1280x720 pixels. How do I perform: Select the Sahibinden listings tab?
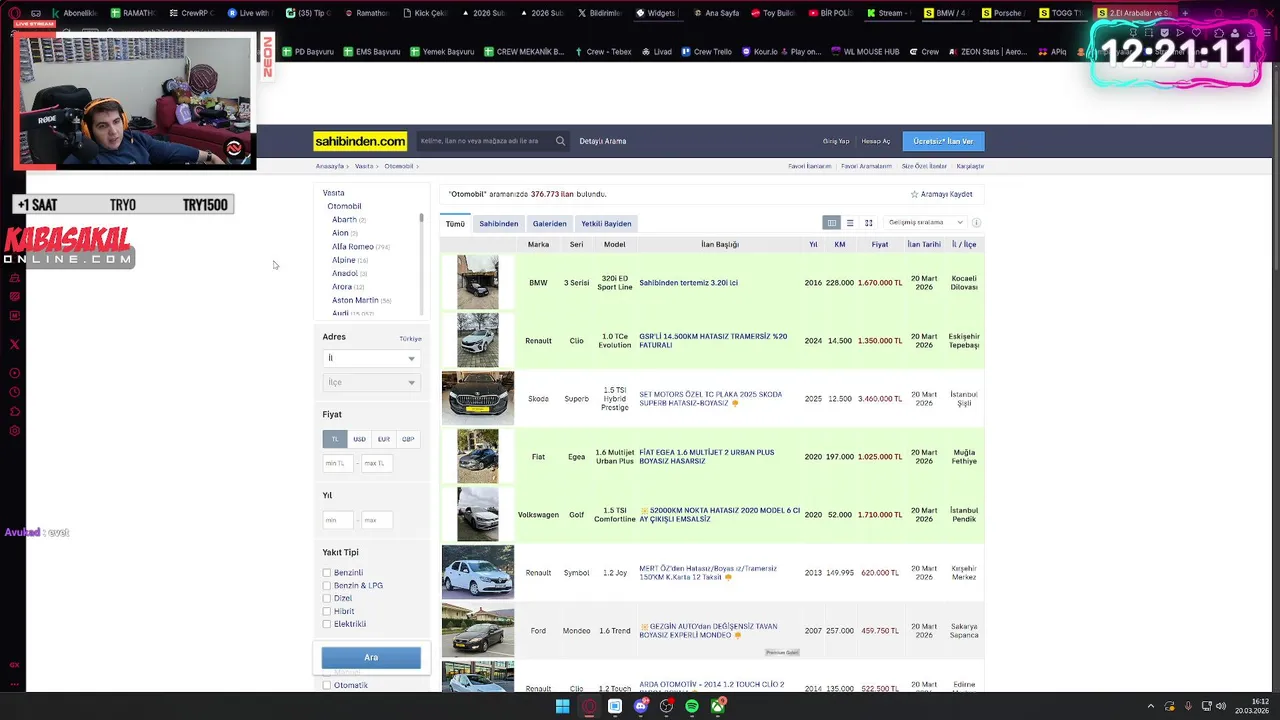click(x=498, y=224)
